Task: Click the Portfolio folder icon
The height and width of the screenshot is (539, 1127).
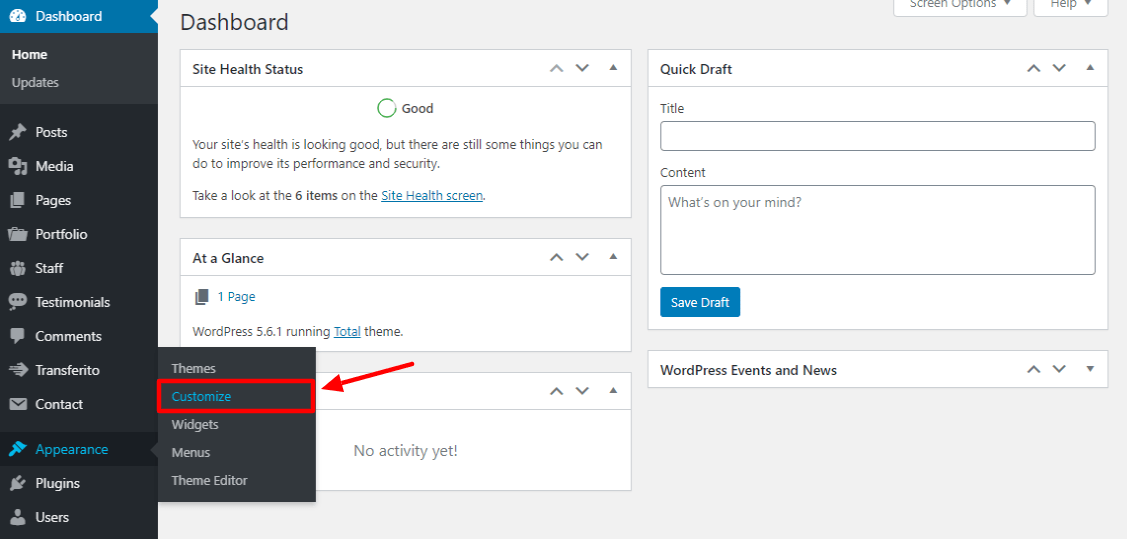Action: (17, 234)
